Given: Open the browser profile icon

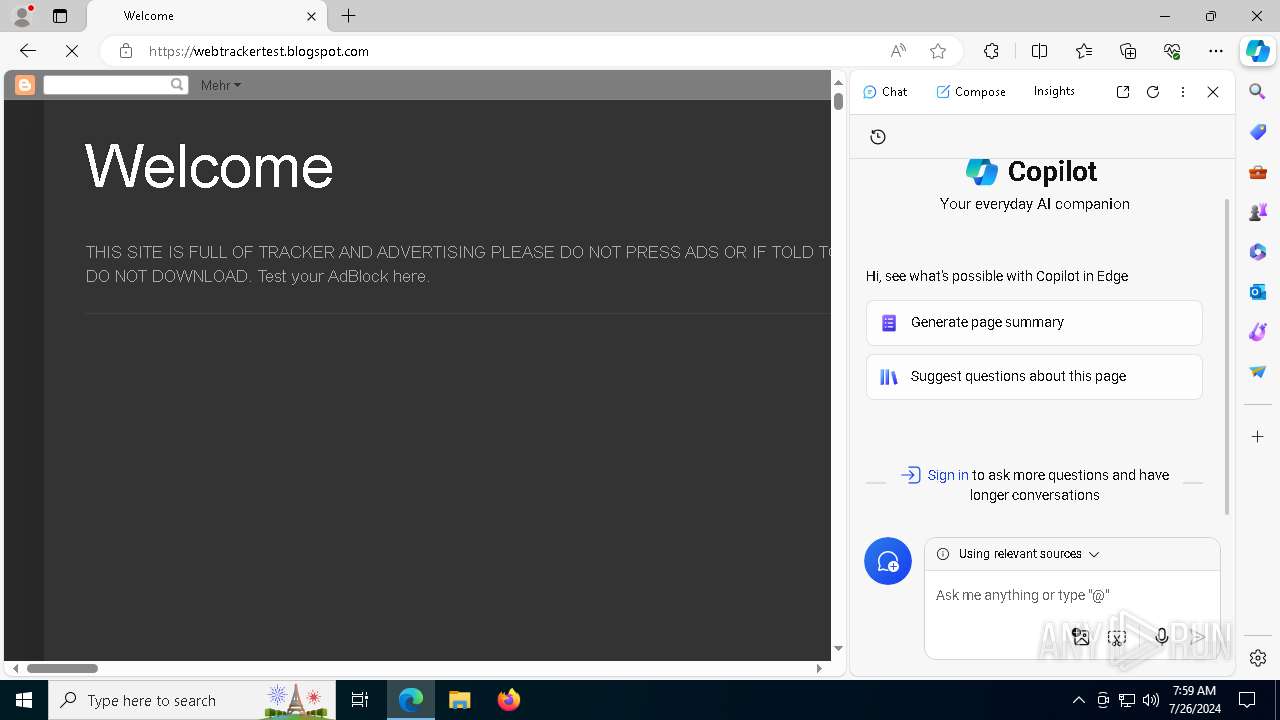Looking at the screenshot, I should 22,16.
